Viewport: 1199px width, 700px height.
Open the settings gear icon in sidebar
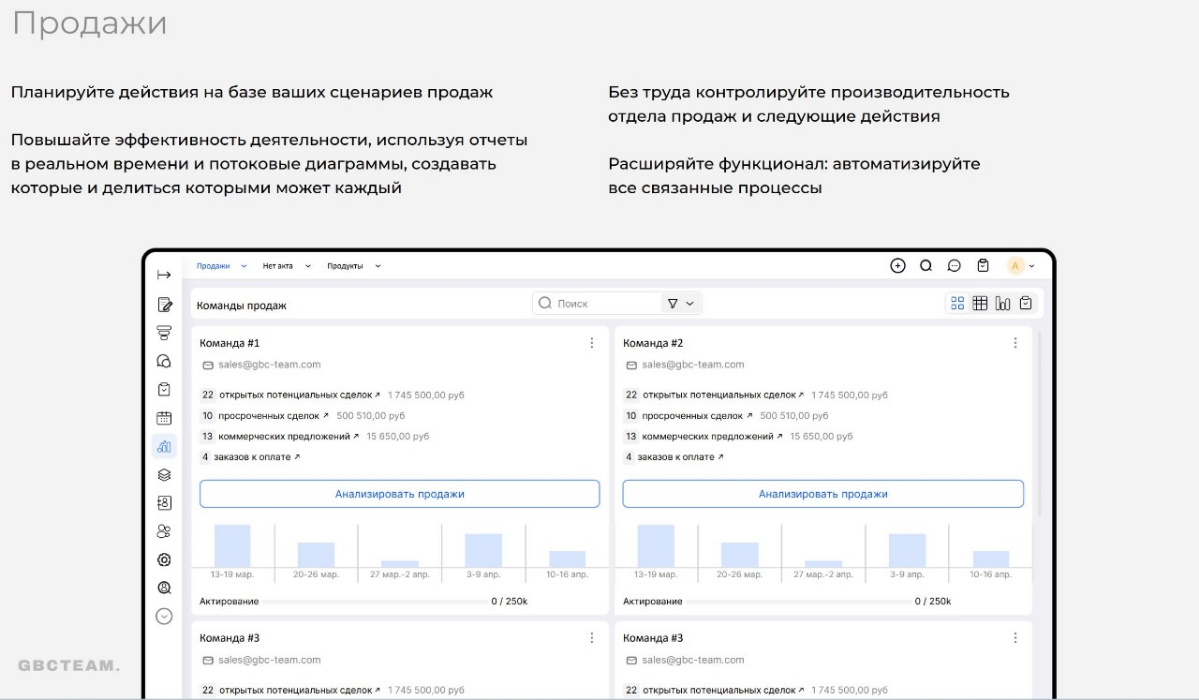164,559
